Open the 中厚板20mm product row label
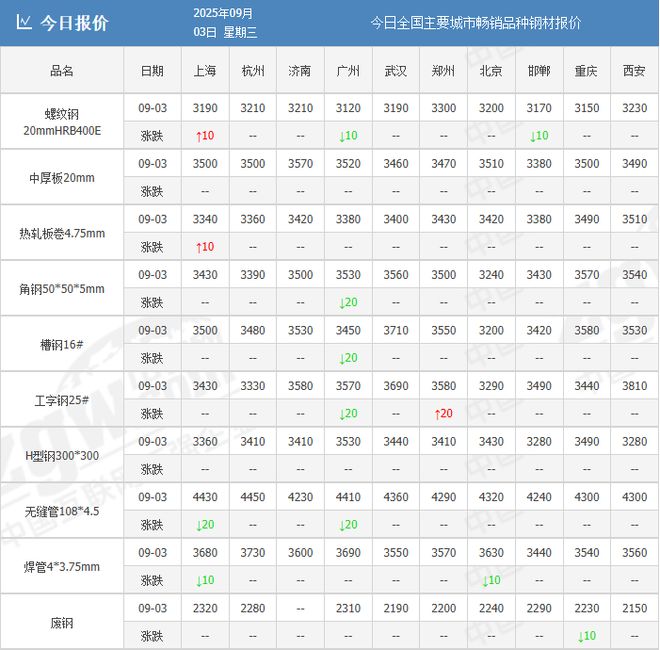The height and width of the screenshot is (650, 660). (62, 178)
